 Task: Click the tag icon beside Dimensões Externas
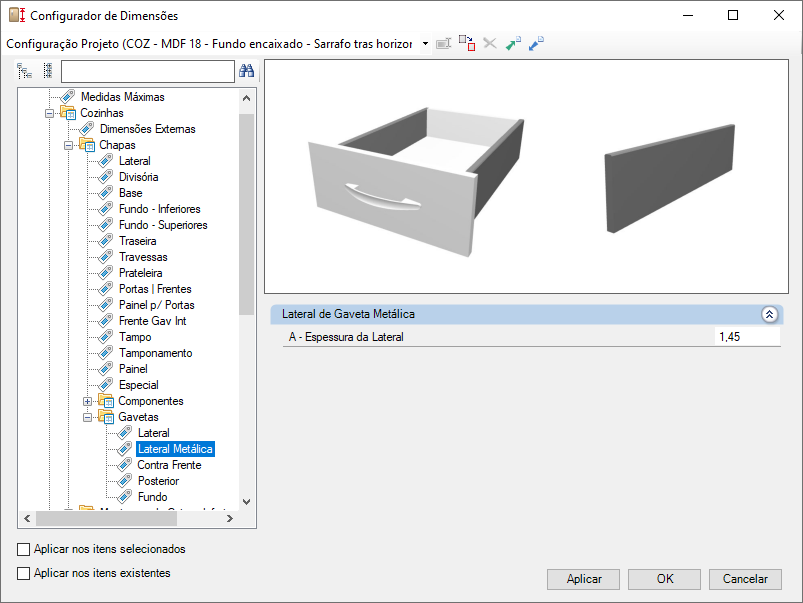pyautogui.click(x=87, y=129)
